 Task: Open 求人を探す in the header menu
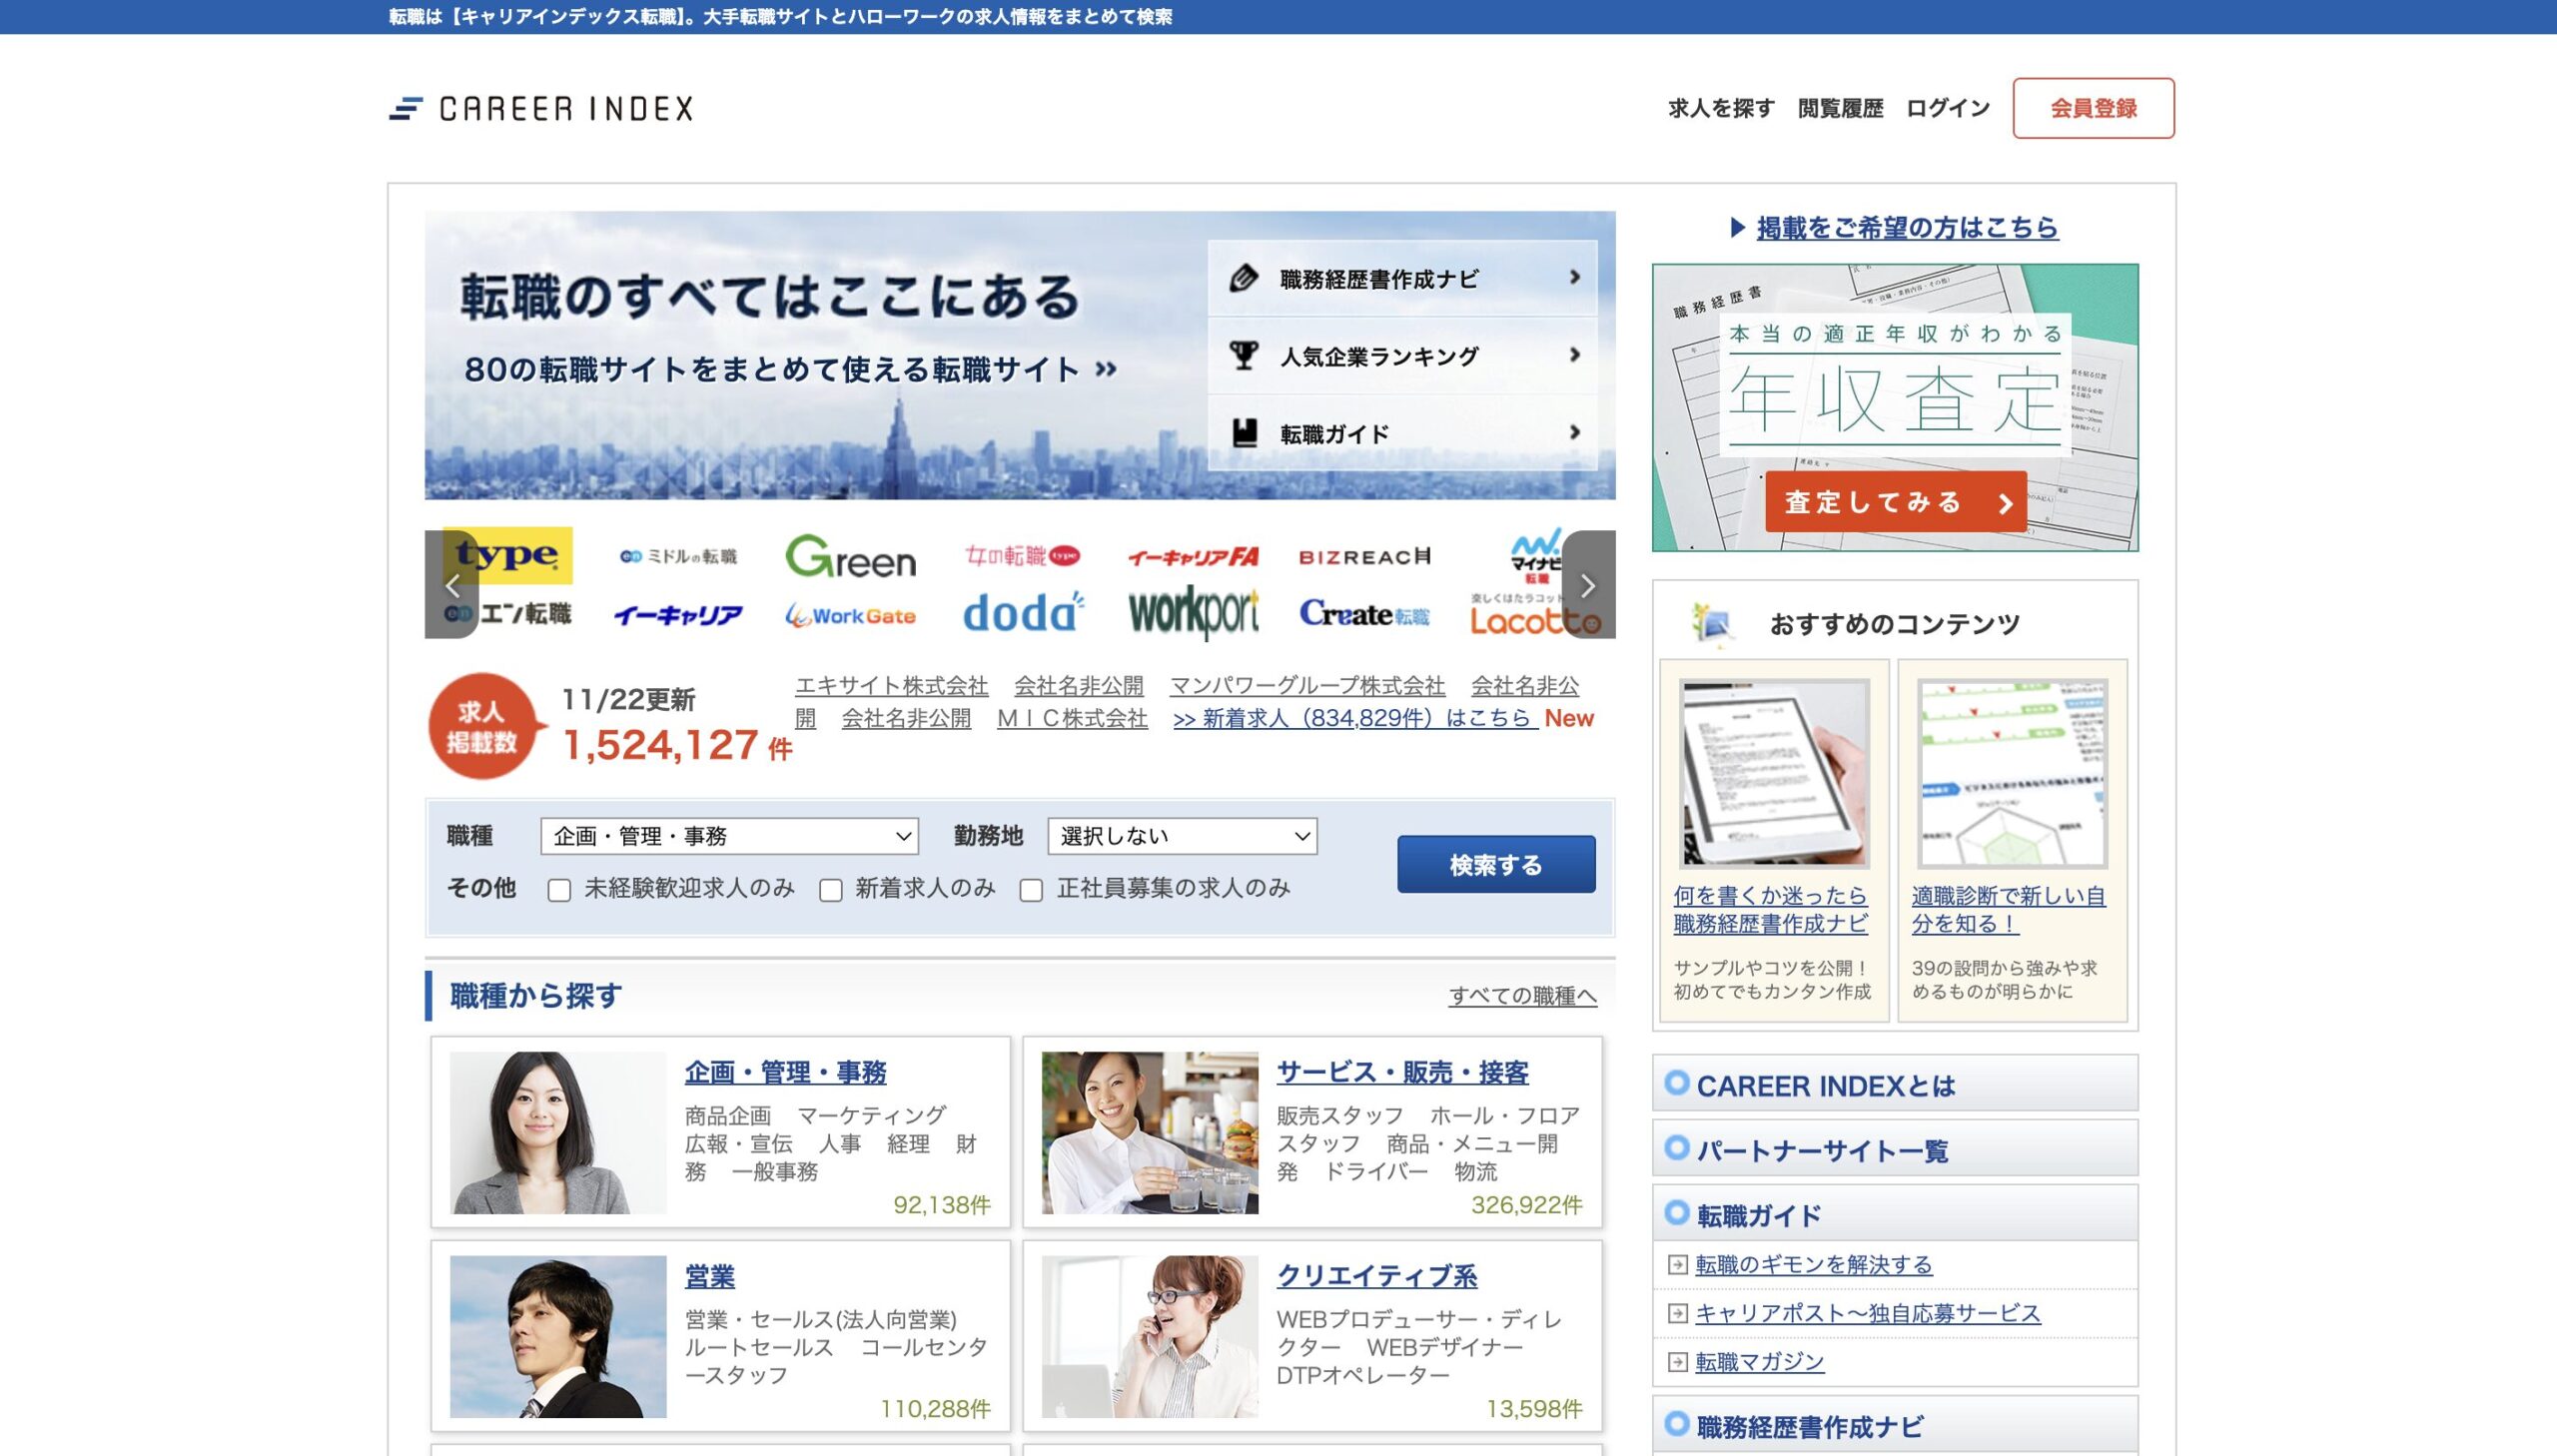coord(1720,108)
